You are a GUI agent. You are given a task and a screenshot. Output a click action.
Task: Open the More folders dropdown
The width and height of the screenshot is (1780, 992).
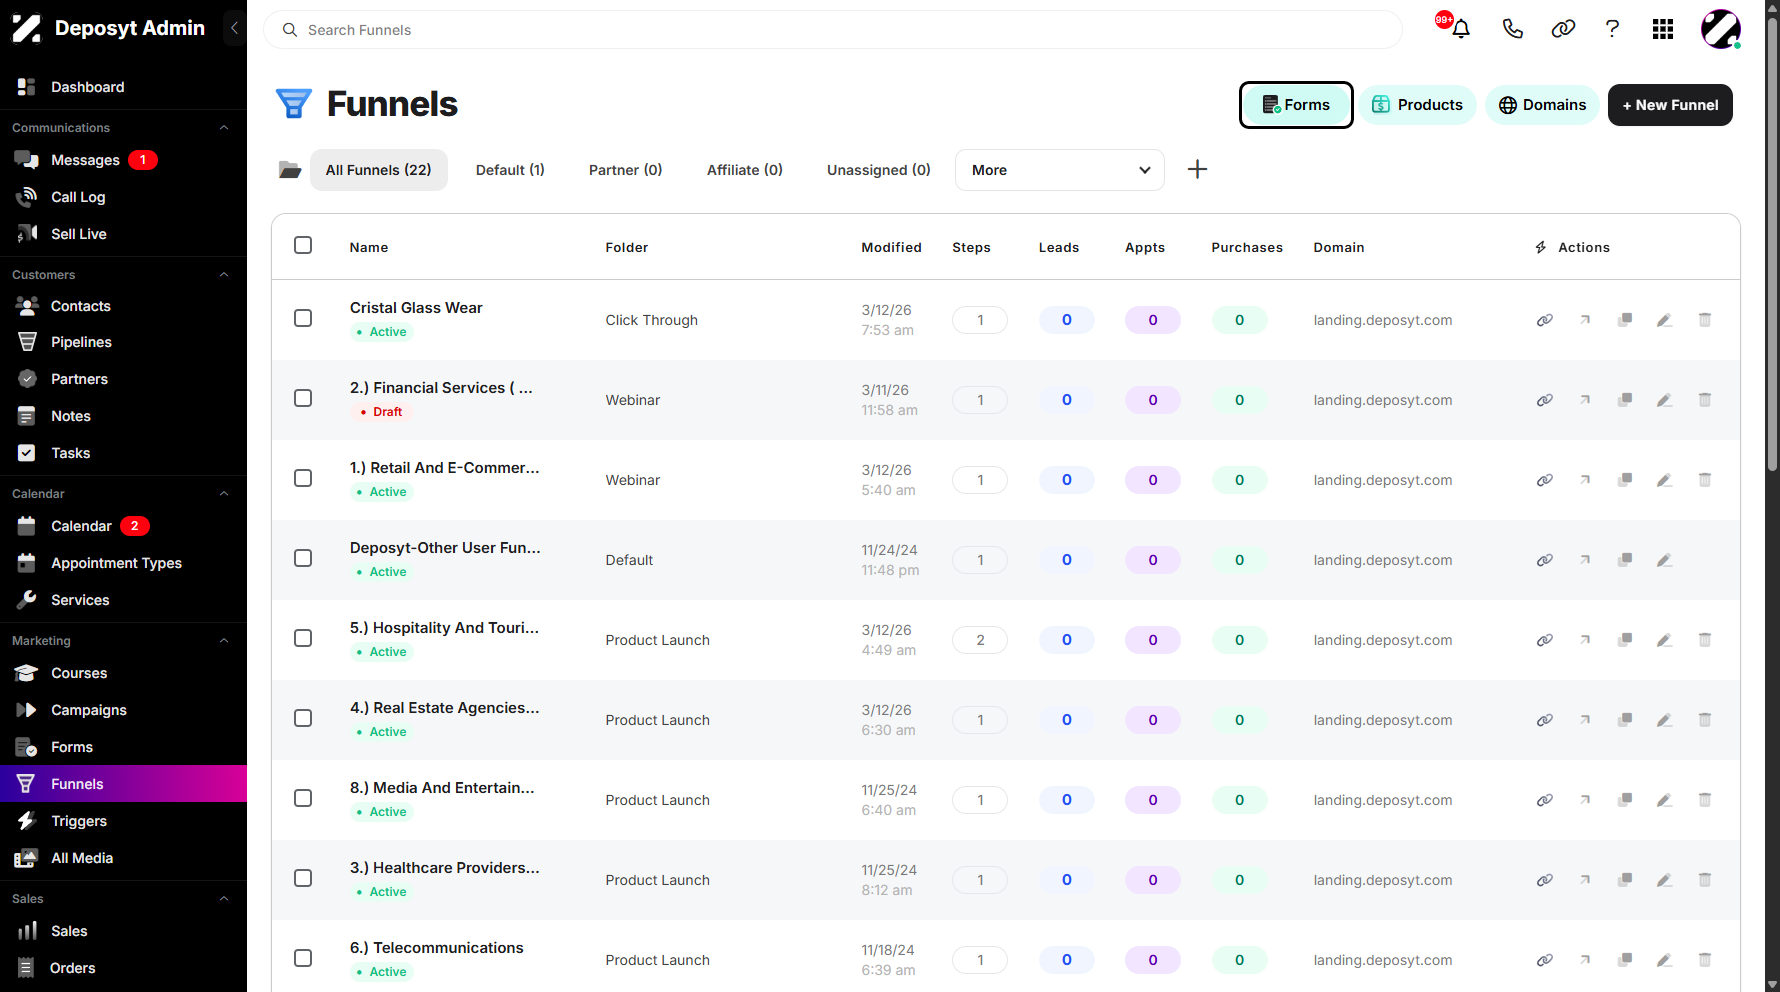[1060, 170]
